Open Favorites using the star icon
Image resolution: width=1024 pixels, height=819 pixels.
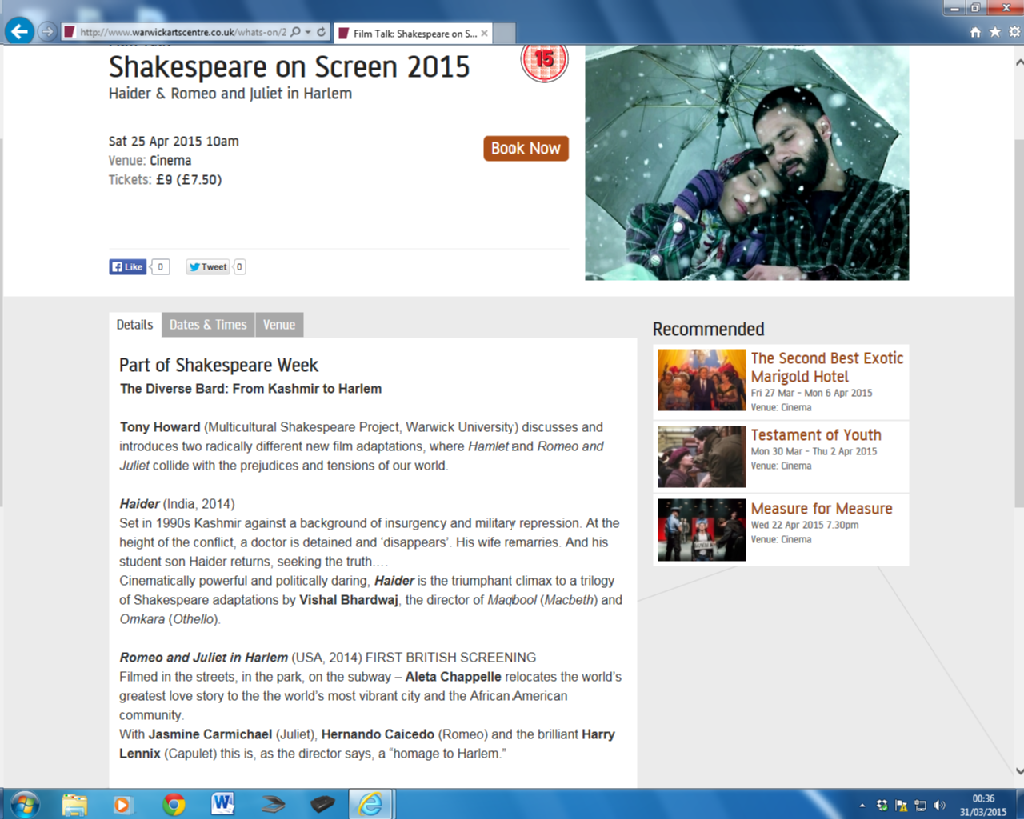(994, 32)
